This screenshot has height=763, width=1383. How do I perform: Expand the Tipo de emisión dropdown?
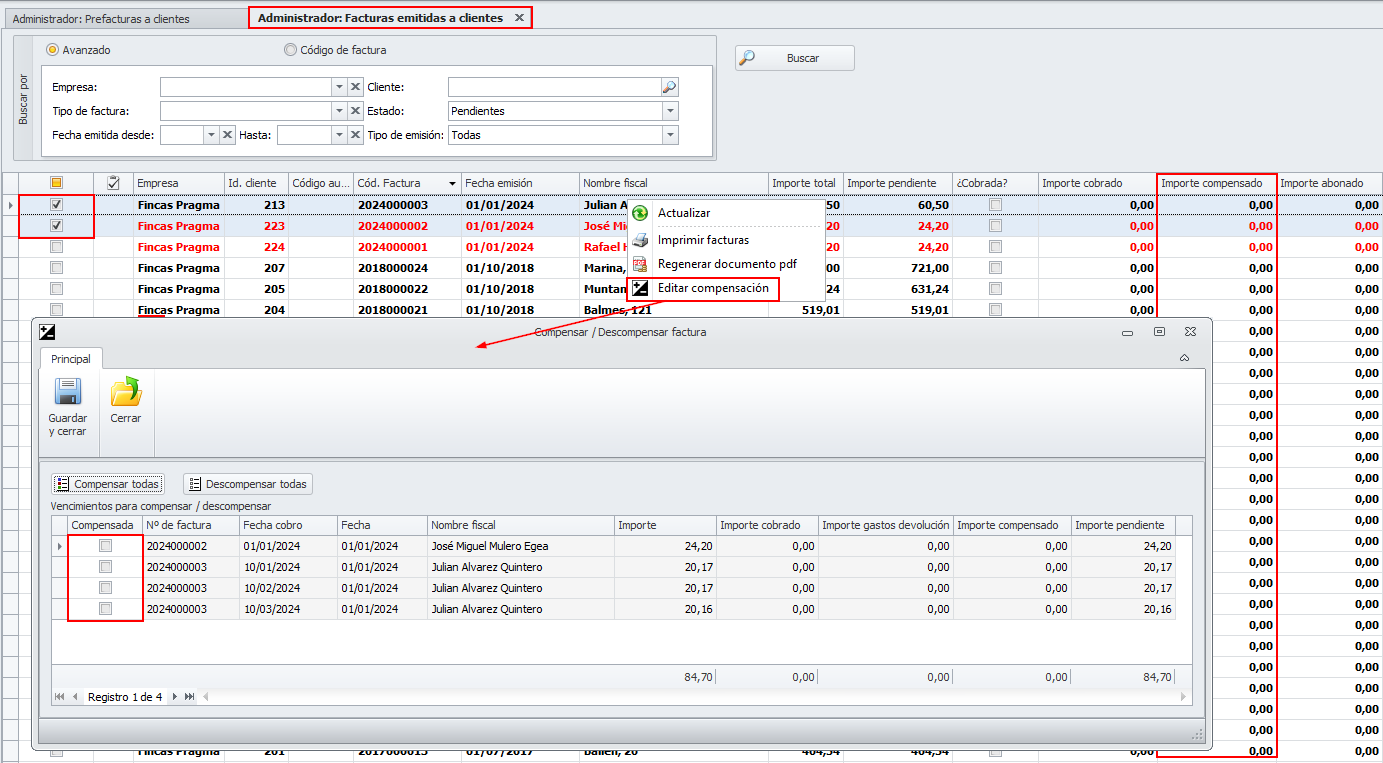pos(669,135)
